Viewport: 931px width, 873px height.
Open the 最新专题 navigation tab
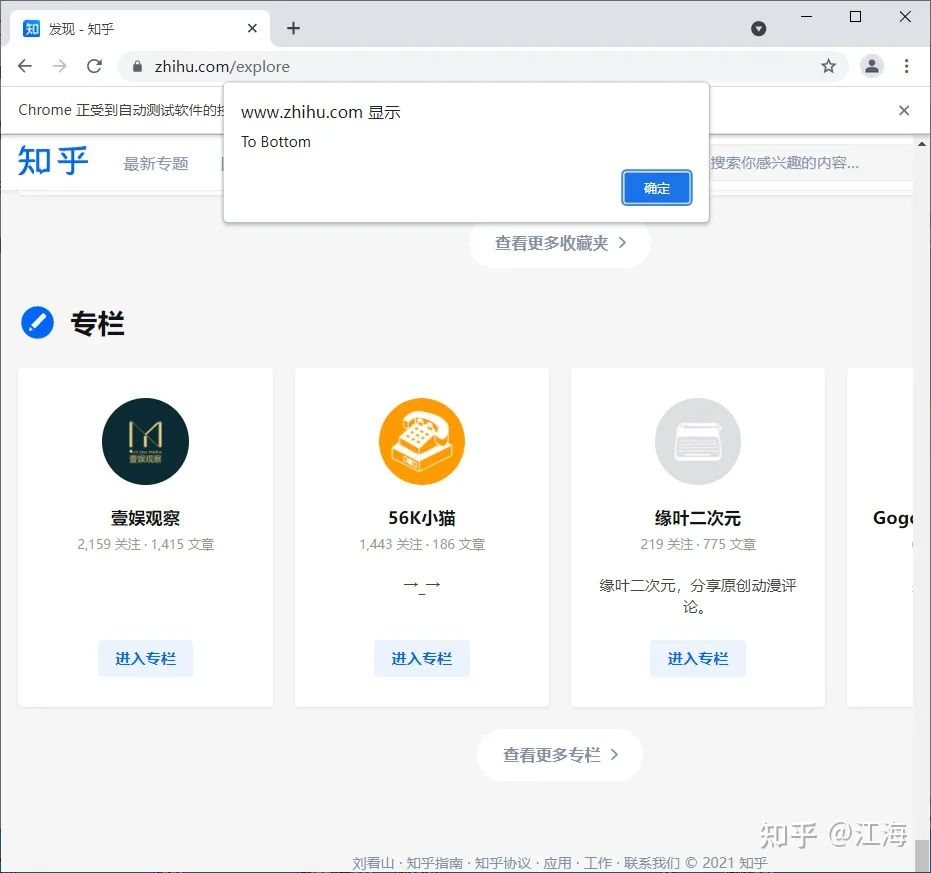coord(156,164)
